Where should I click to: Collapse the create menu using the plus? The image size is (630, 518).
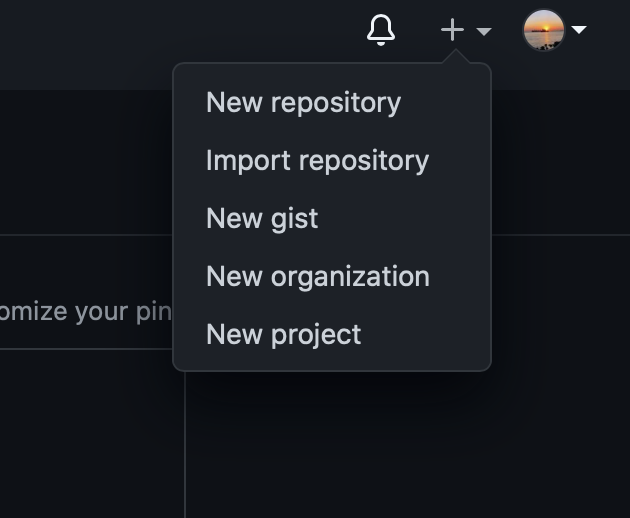[452, 30]
